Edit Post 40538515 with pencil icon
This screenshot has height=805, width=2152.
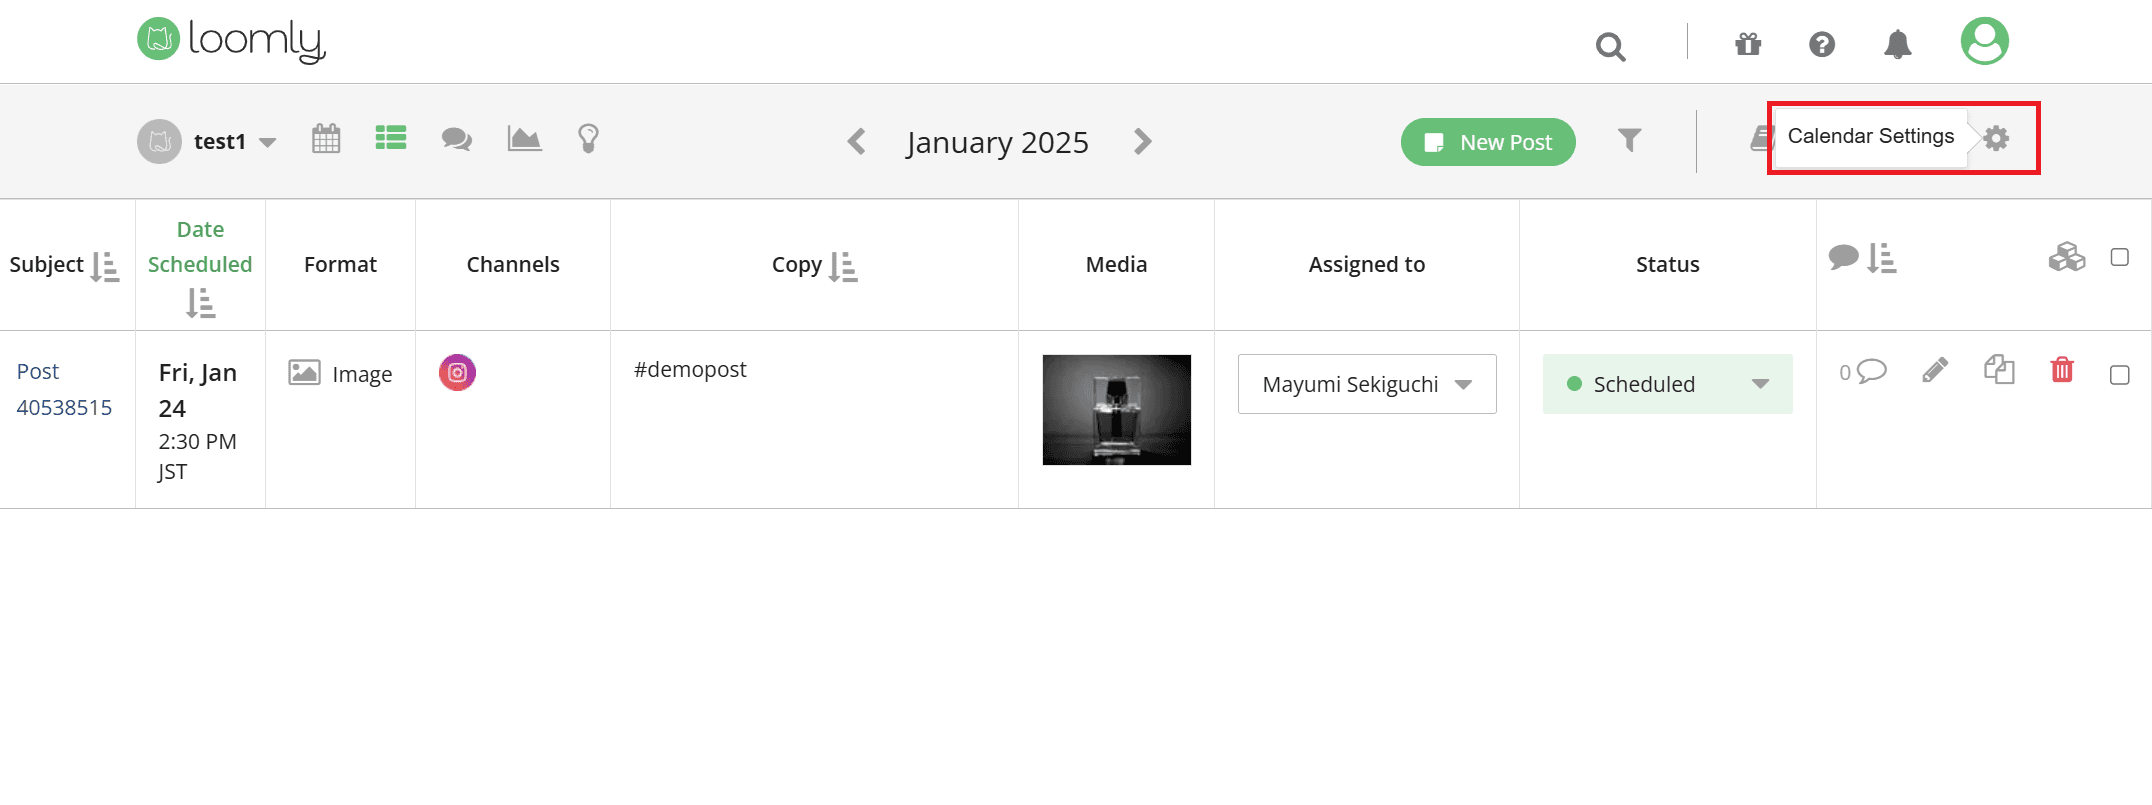click(x=1935, y=370)
